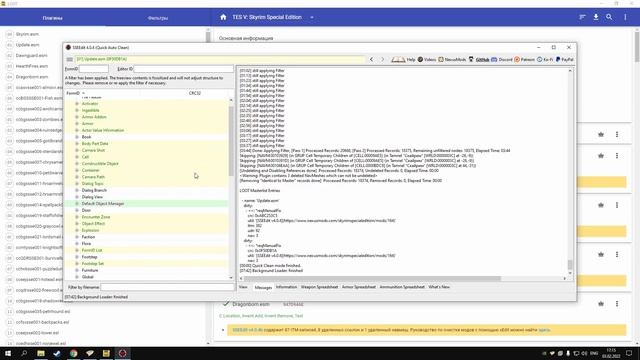Open SSEEdit hamburger menu icon
The width and height of the screenshot is (640, 360).
pos(69,59)
